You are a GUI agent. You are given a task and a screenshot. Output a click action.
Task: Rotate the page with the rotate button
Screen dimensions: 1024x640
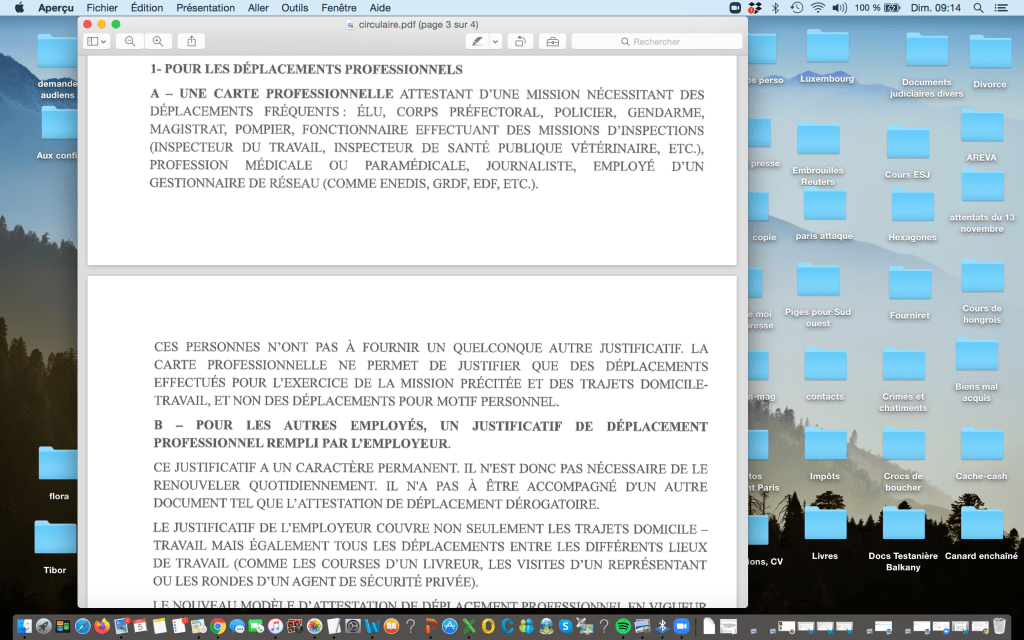click(x=520, y=41)
